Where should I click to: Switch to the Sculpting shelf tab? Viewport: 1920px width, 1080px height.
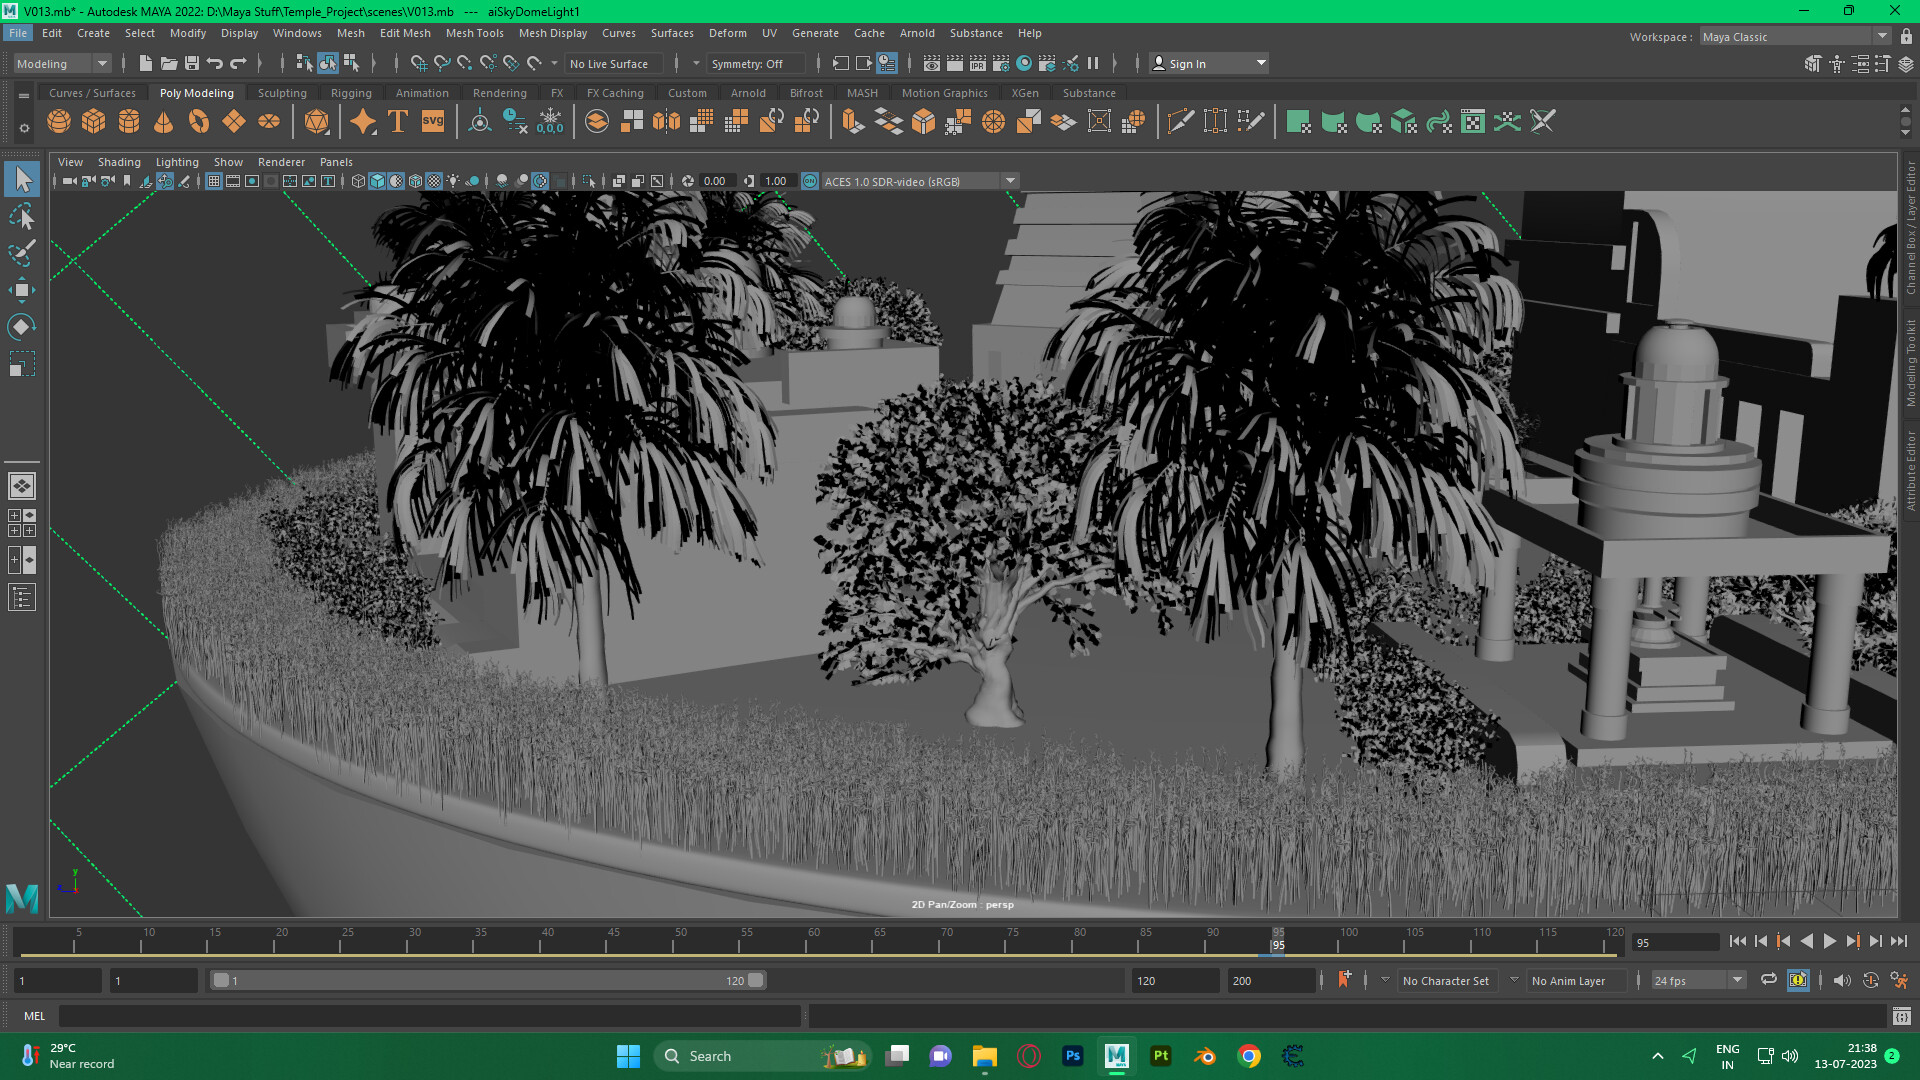(x=282, y=93)
